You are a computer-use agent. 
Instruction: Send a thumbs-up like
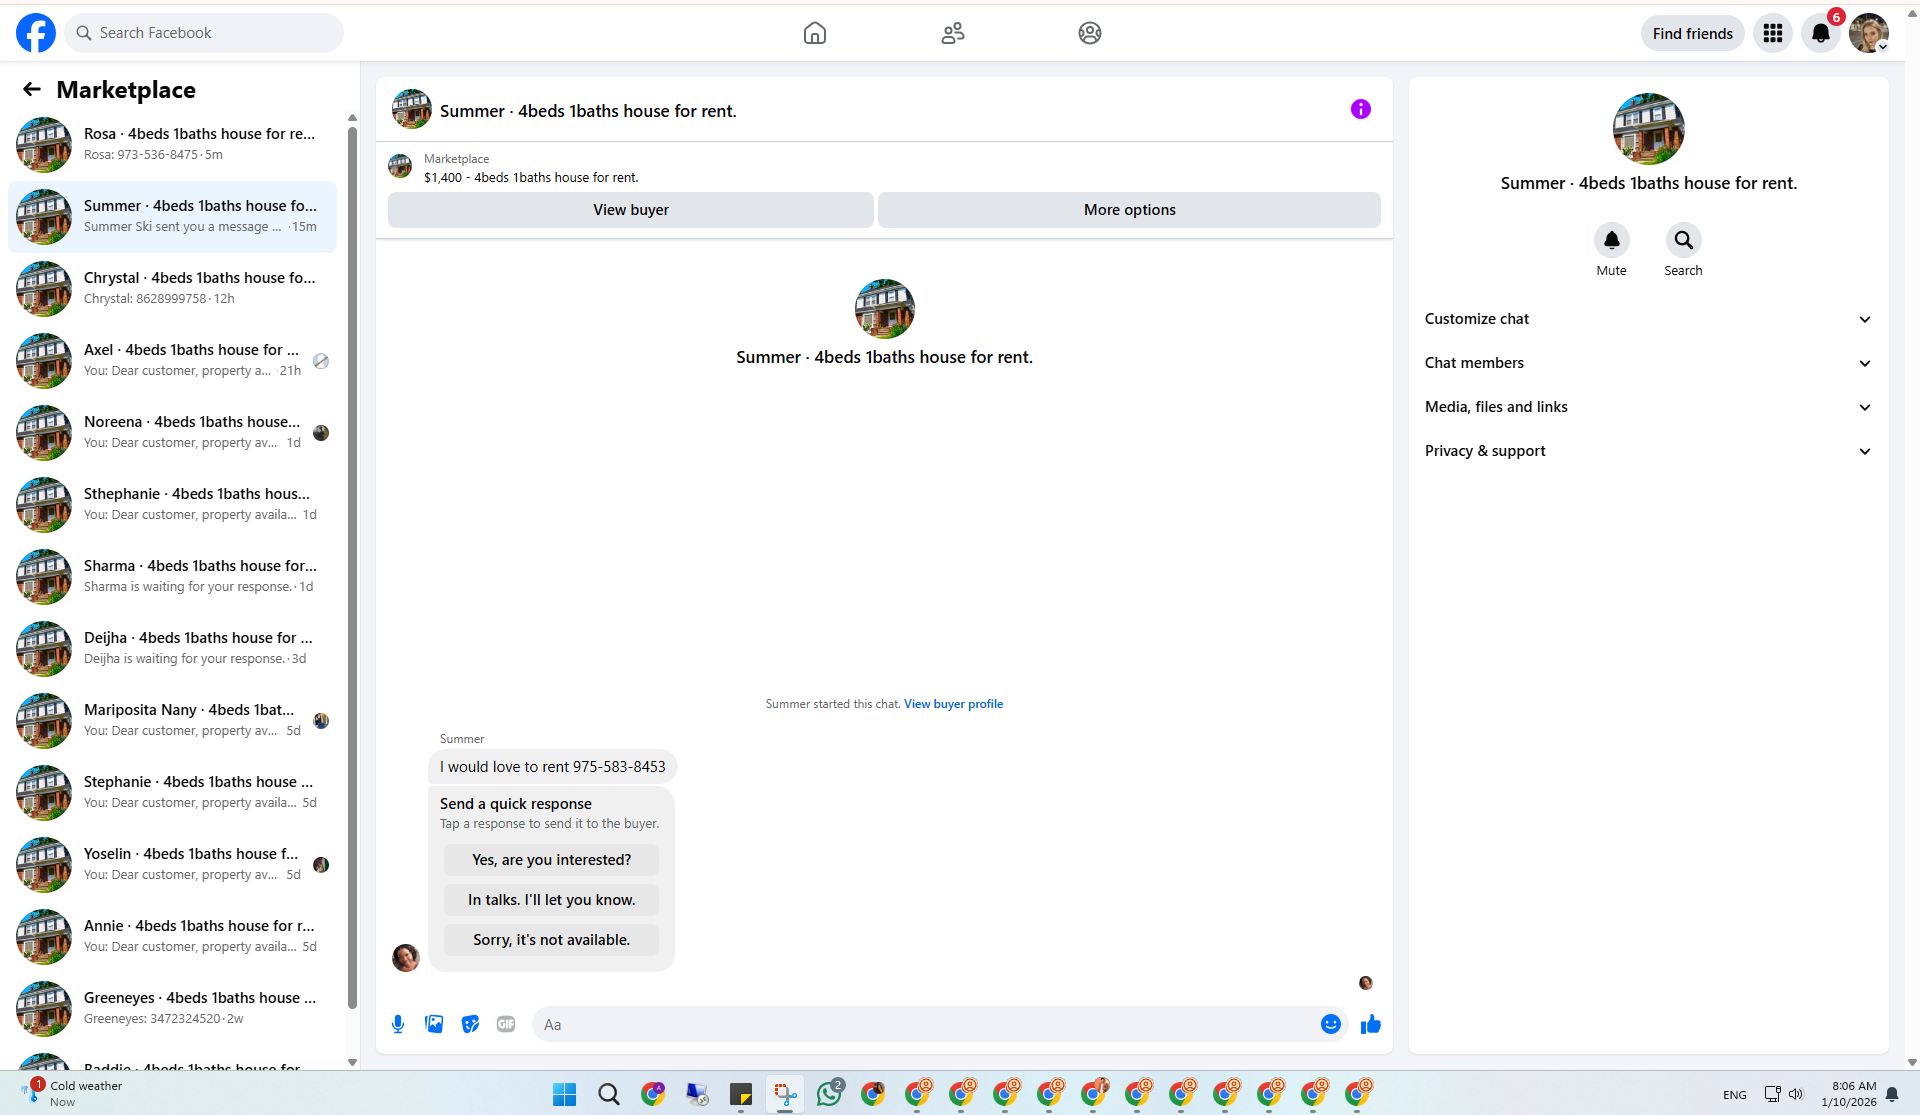tap(1370, 1024)
